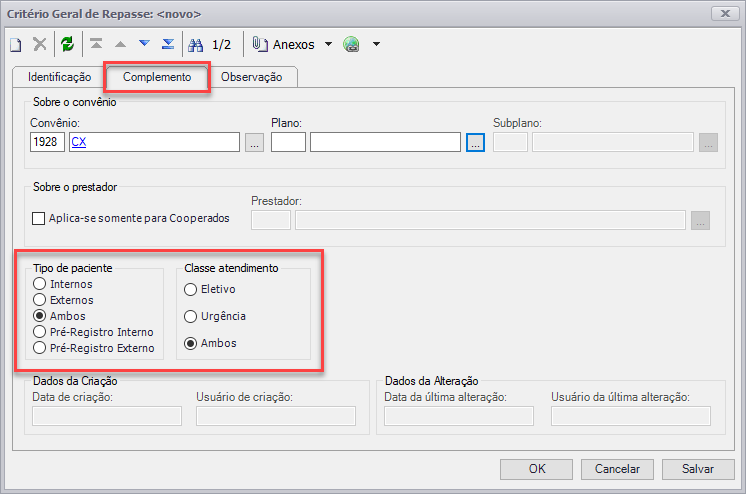
Task: Click the Plano description input field
Action: point(385,142)
